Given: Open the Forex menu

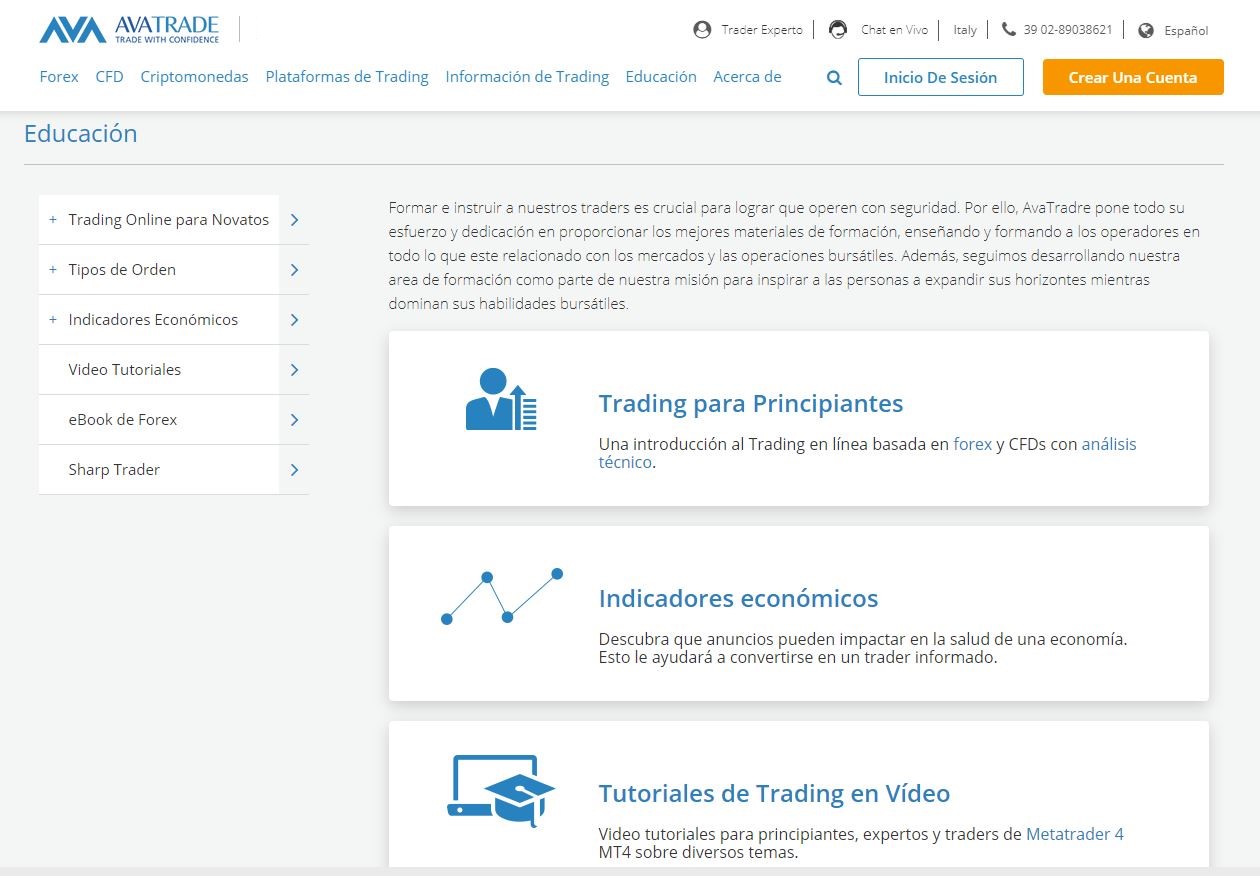Looking at the screenshot, I should pyautogui.click(x=59, y=77).
